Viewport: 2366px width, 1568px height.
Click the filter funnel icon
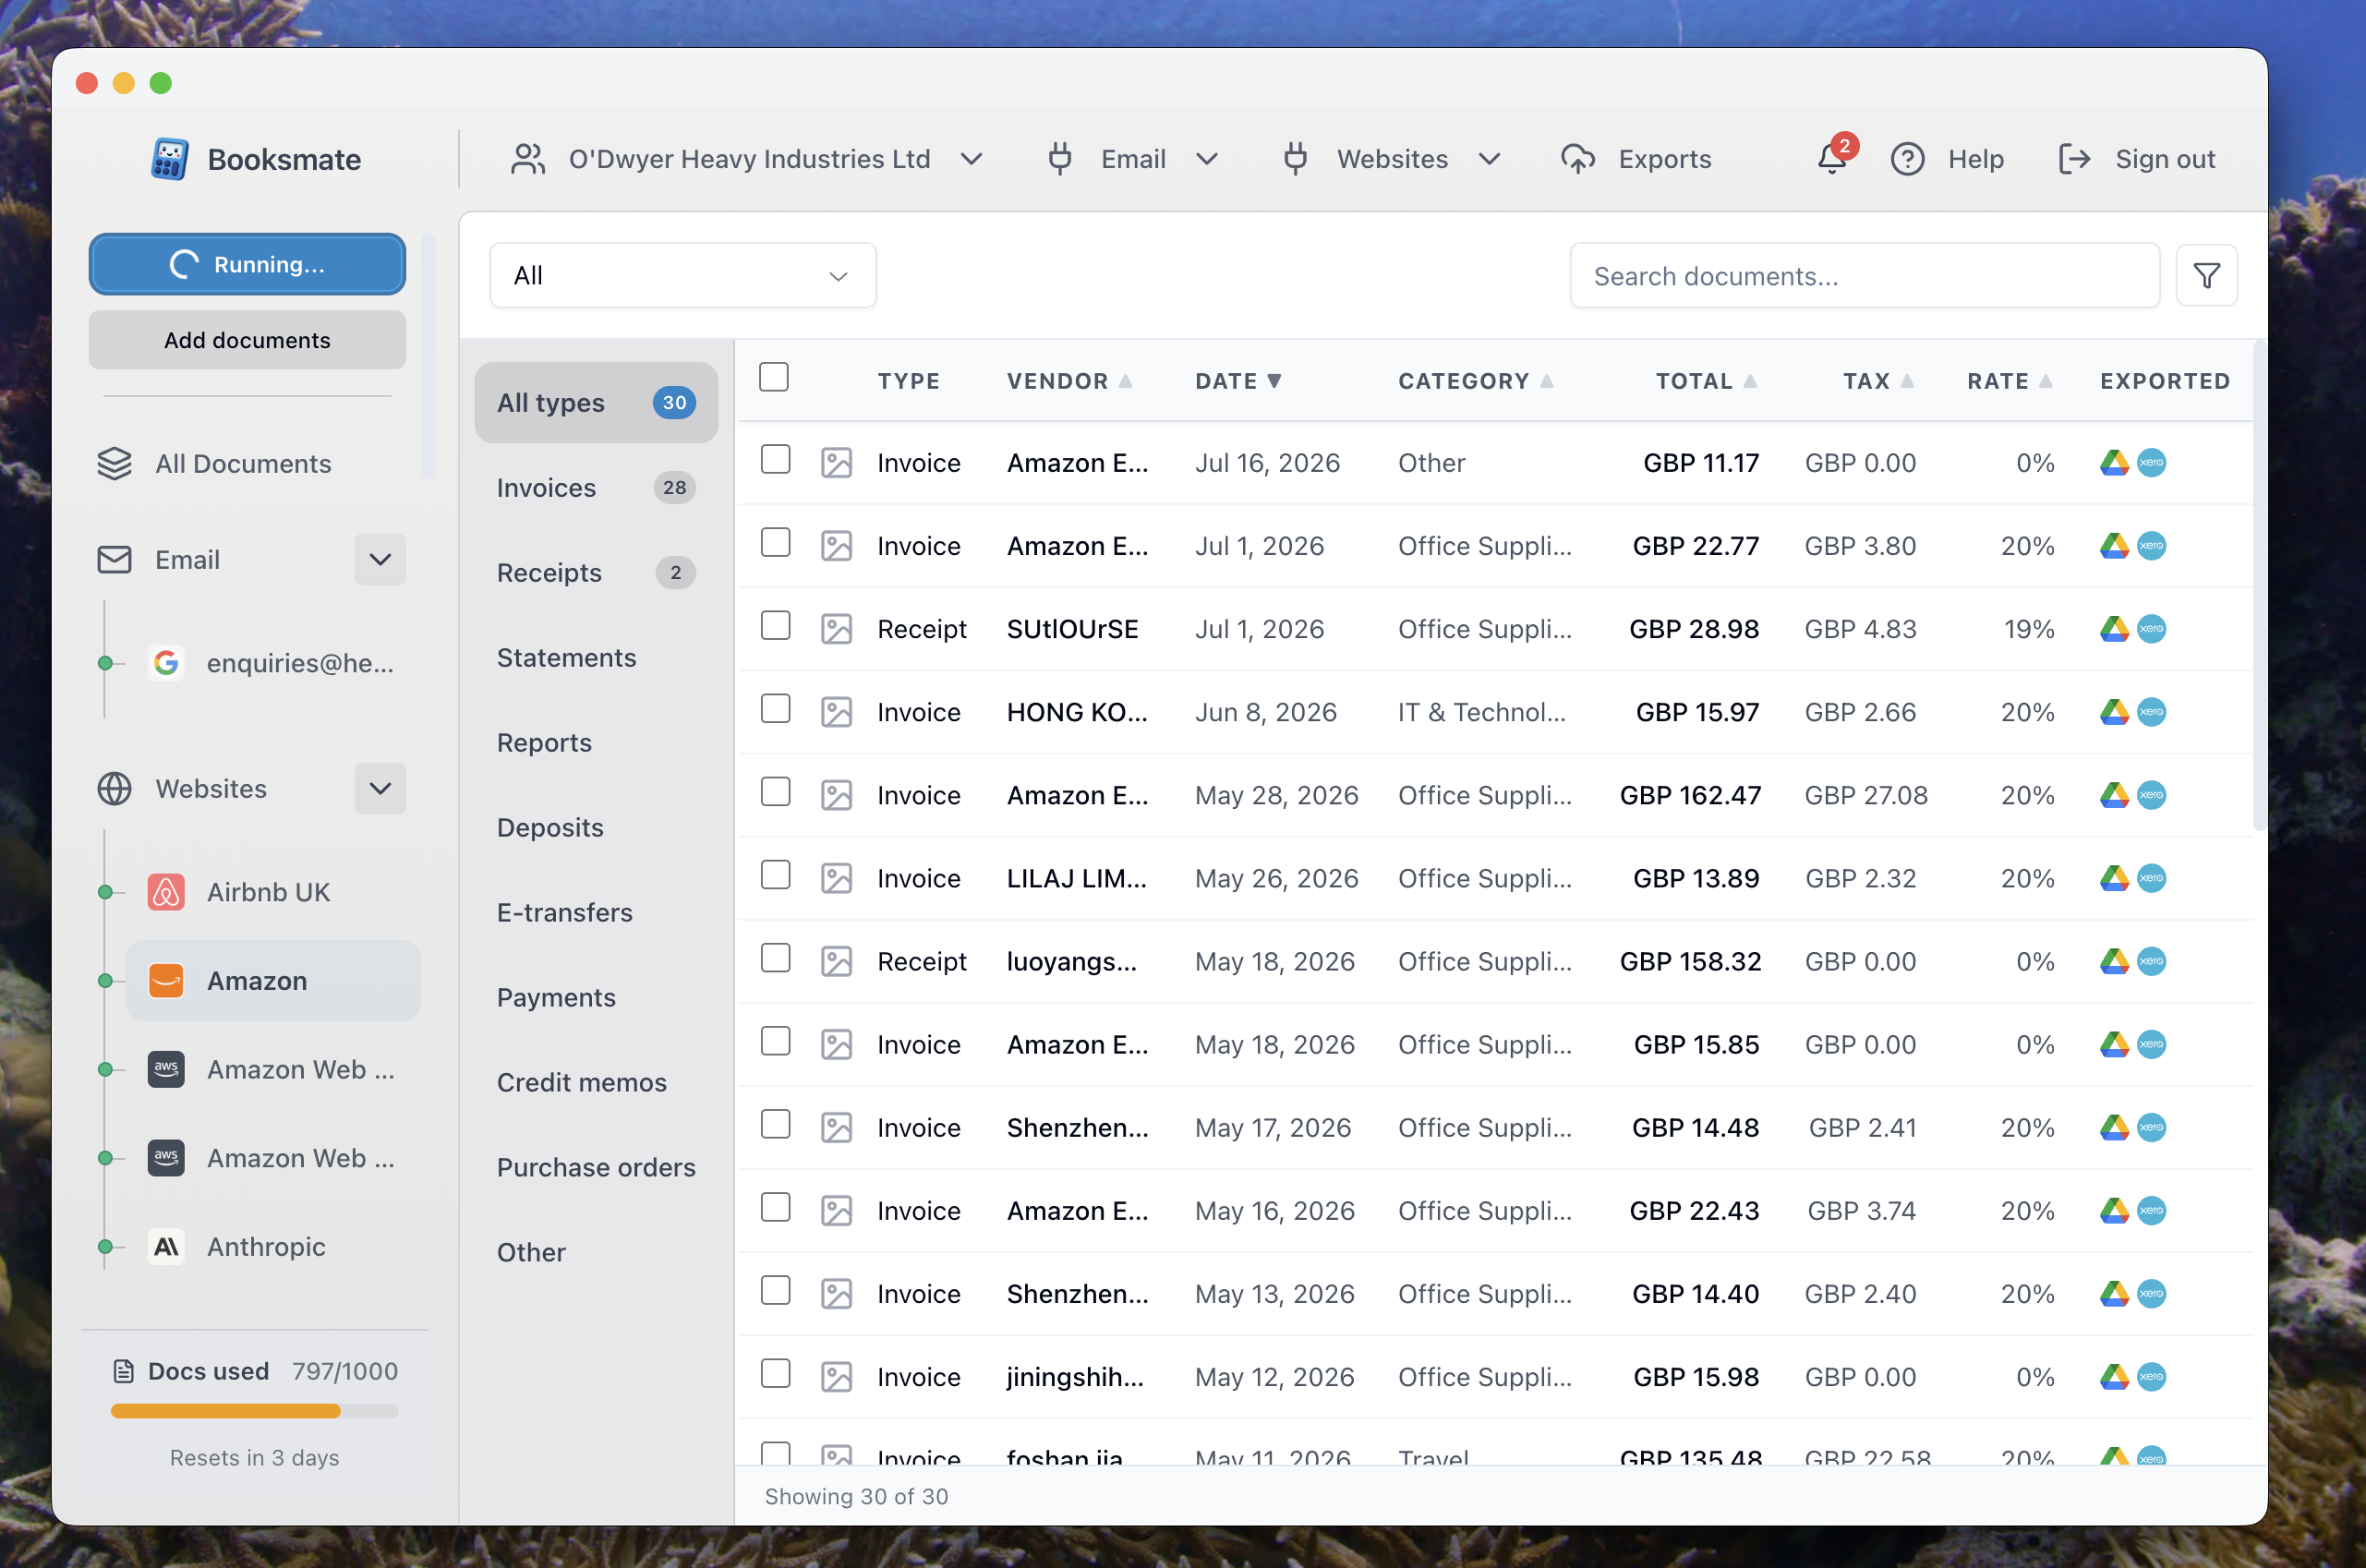(2206, 275)
